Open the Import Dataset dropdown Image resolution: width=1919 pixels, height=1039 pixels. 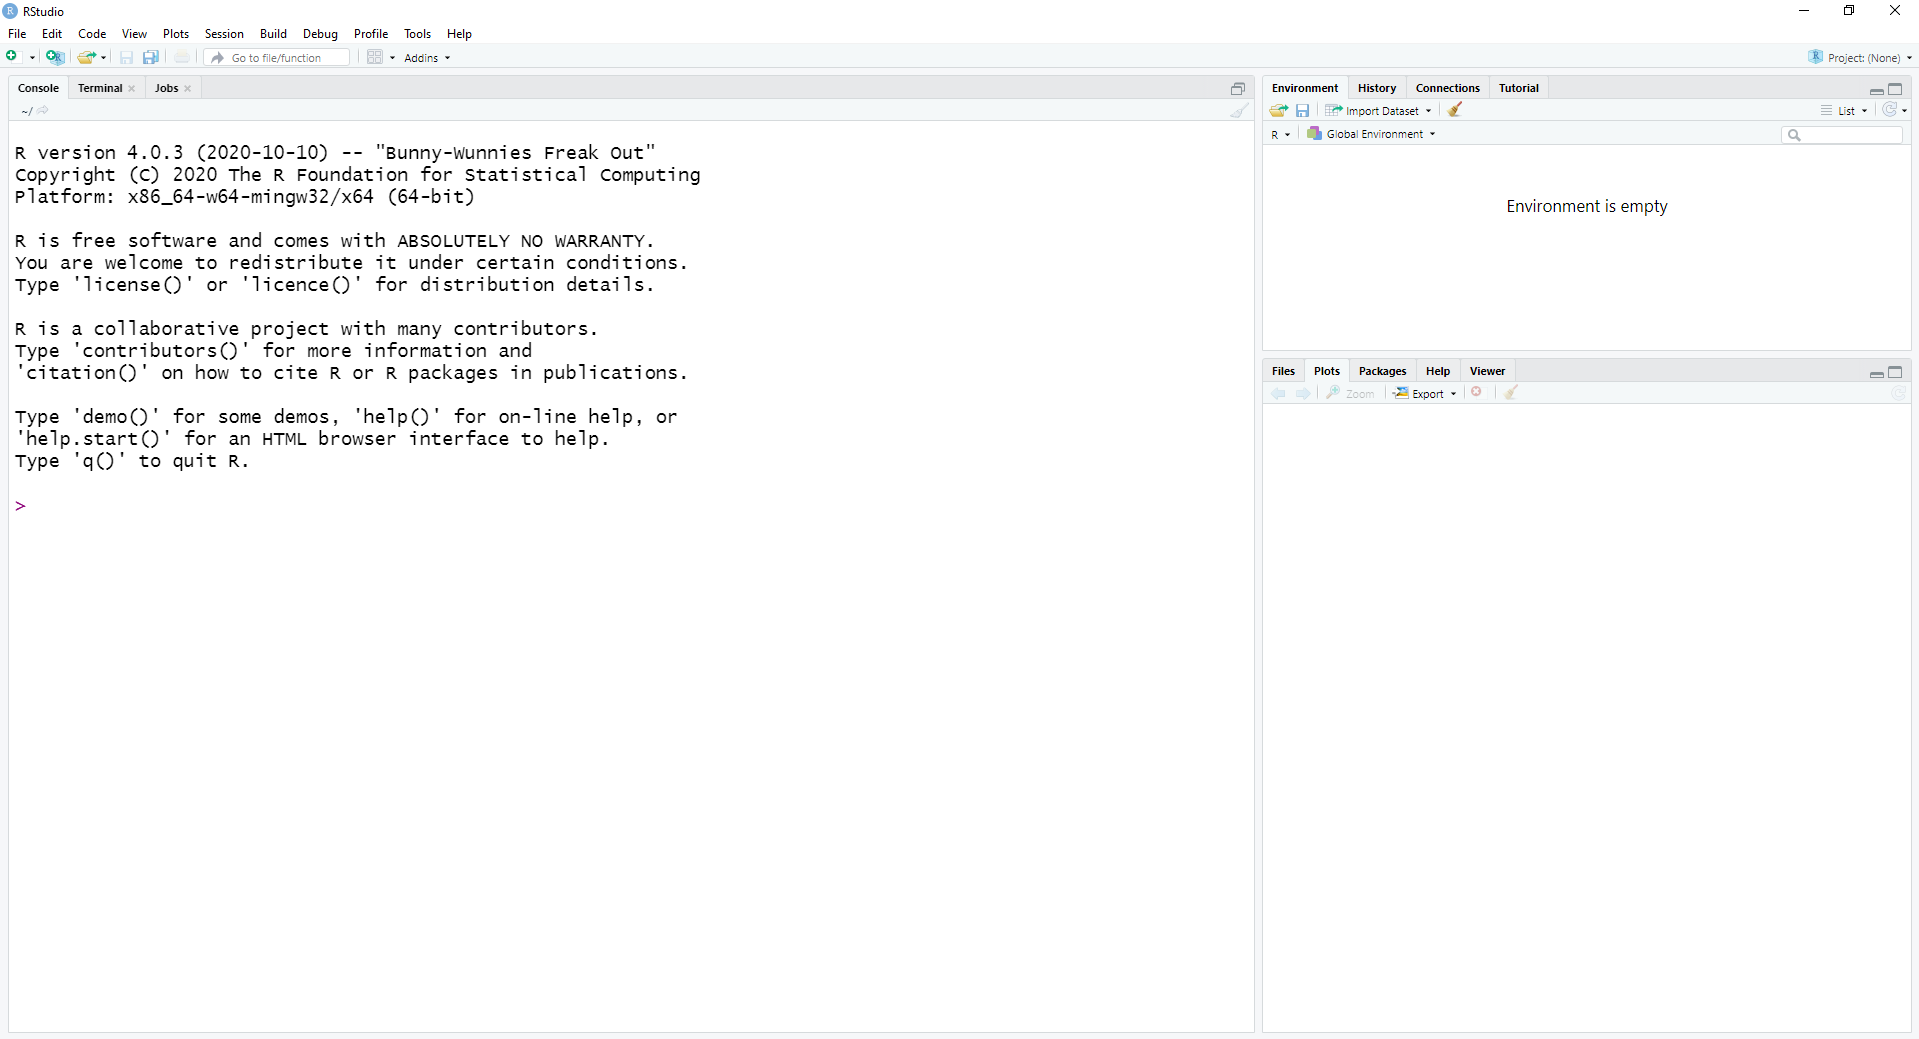click(x=1381, y=111)
